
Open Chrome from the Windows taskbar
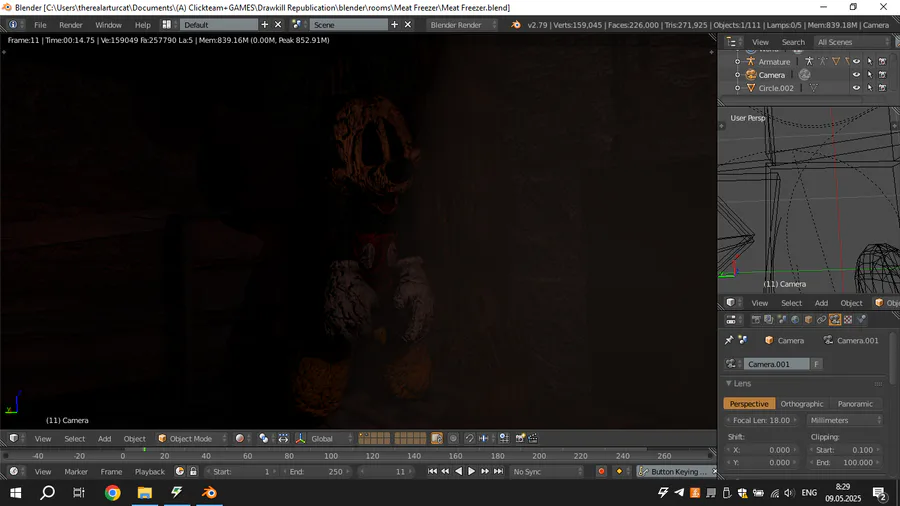point(112,493)
